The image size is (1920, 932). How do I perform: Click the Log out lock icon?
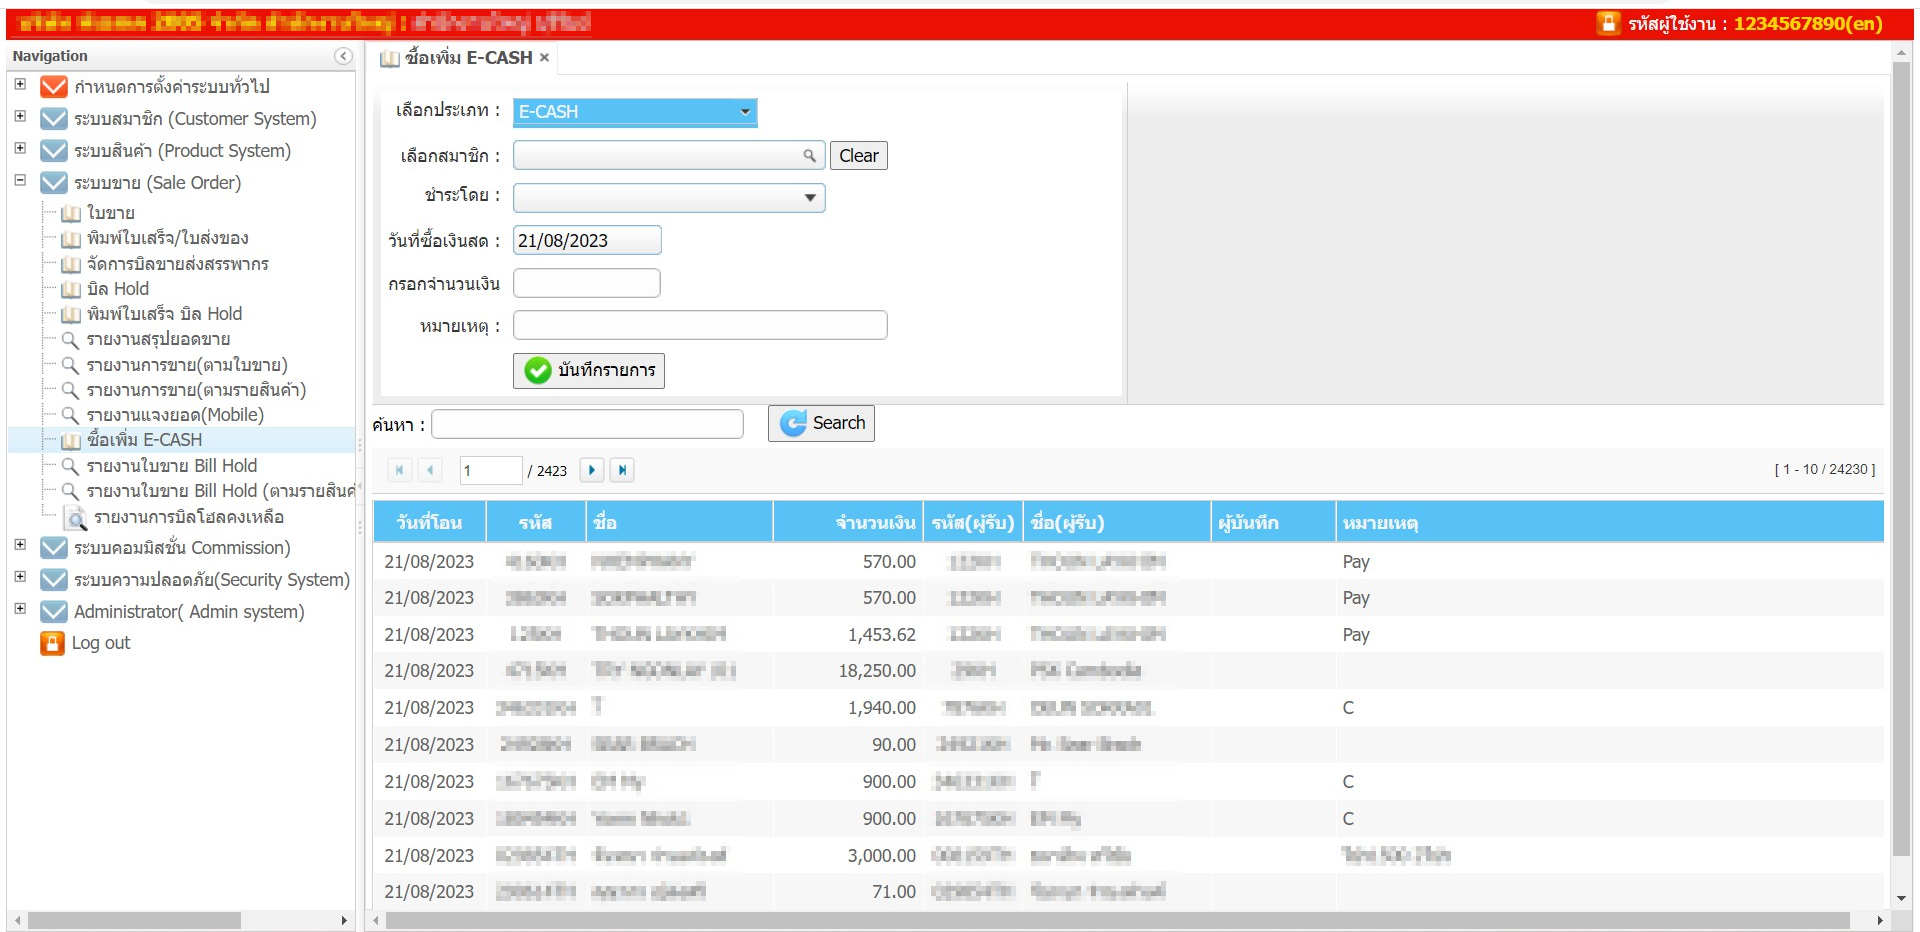52,643
